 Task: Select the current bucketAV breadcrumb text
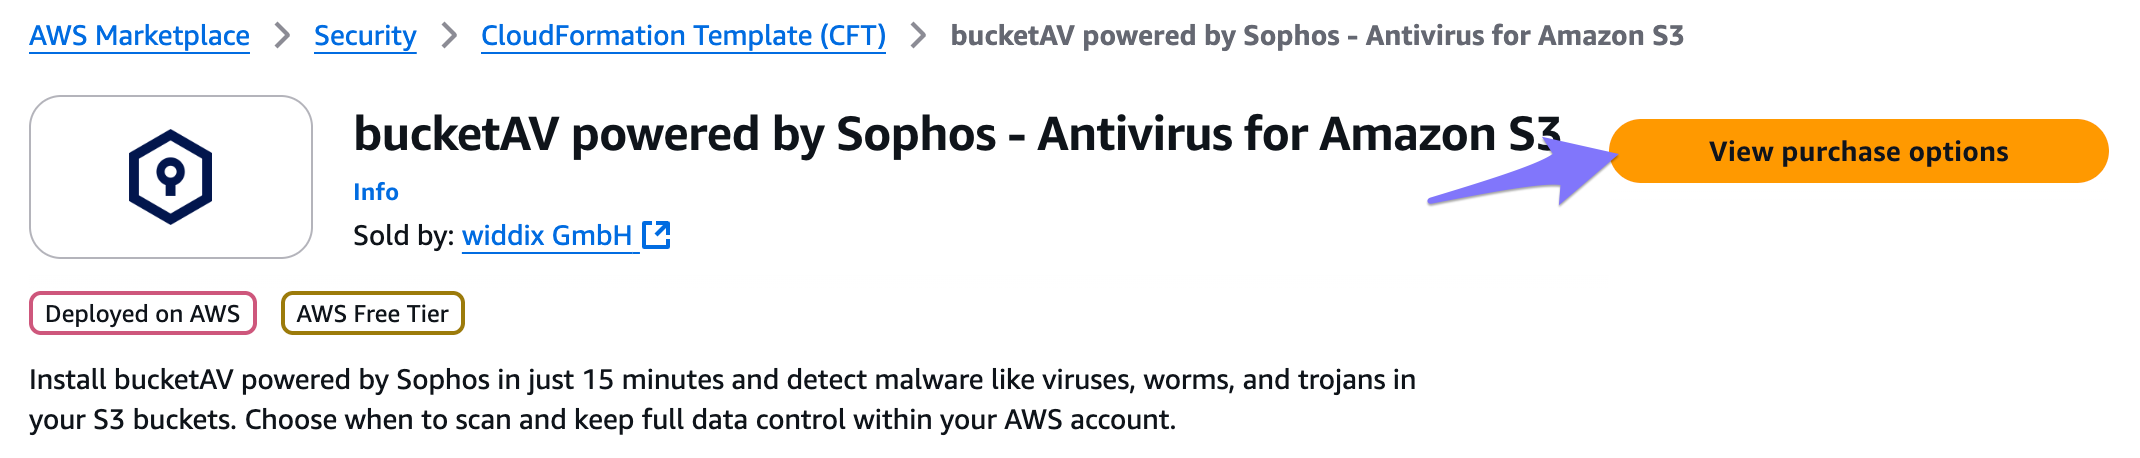1317,36
